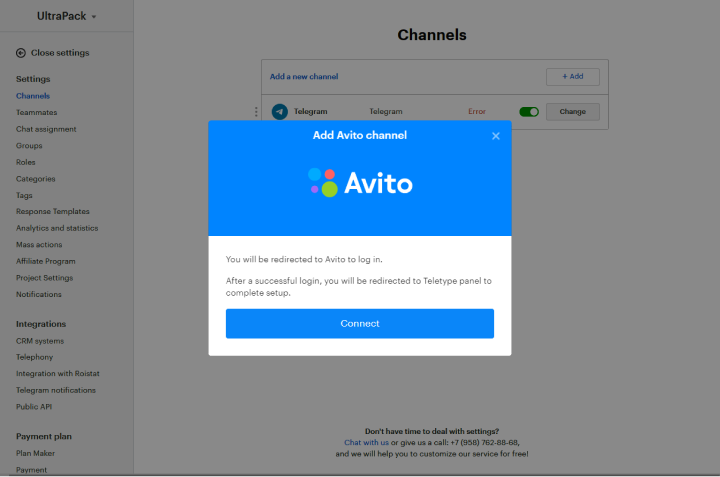The height and width of the screenshot is (477, 720).
Task: Toggle the Telegram channel switch off
Action: pos(529,112)
